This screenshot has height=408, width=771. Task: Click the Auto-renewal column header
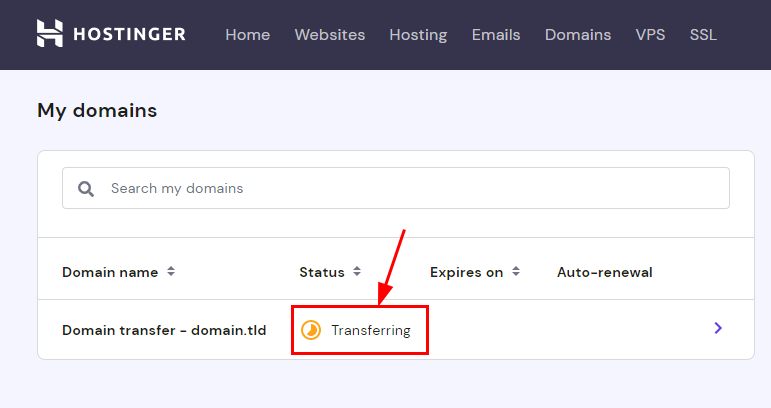(x=604, y=272)
